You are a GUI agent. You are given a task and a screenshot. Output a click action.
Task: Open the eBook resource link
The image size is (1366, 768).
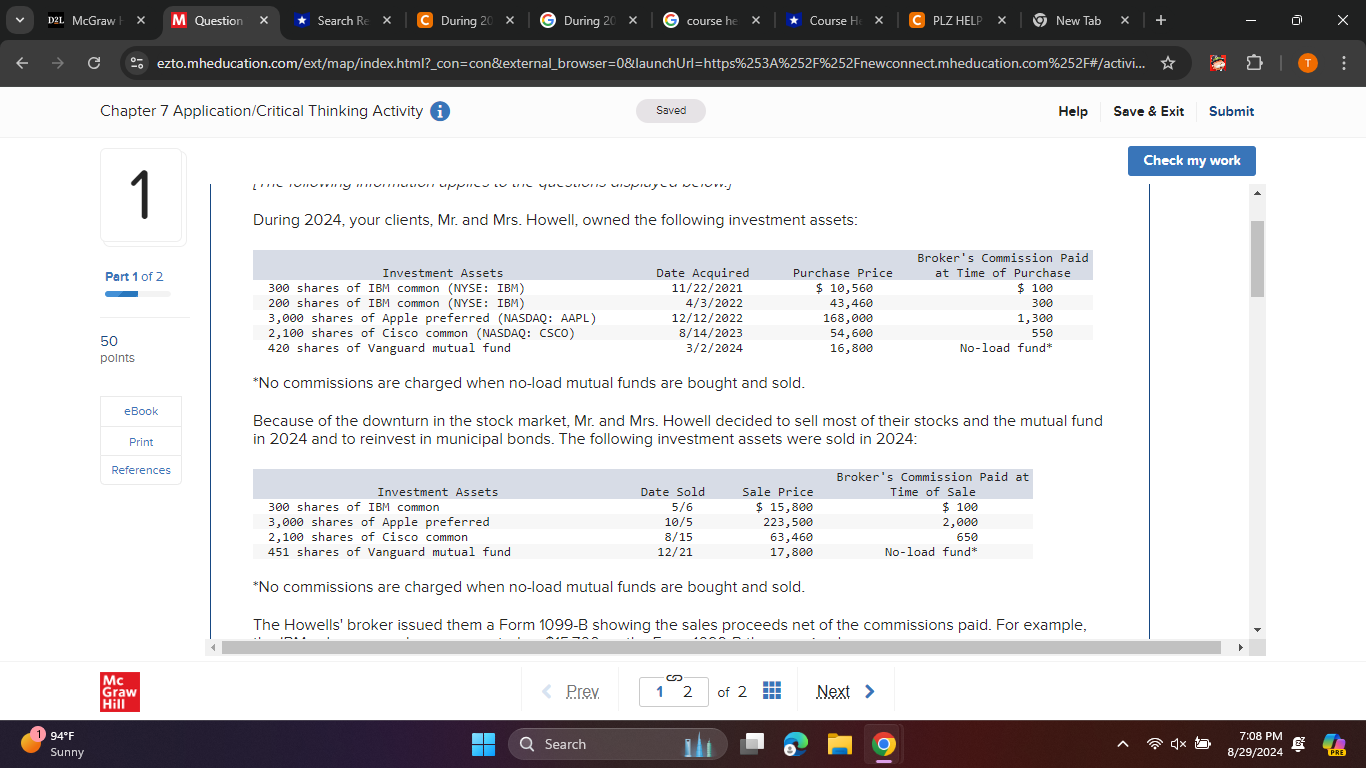point(140,410)
